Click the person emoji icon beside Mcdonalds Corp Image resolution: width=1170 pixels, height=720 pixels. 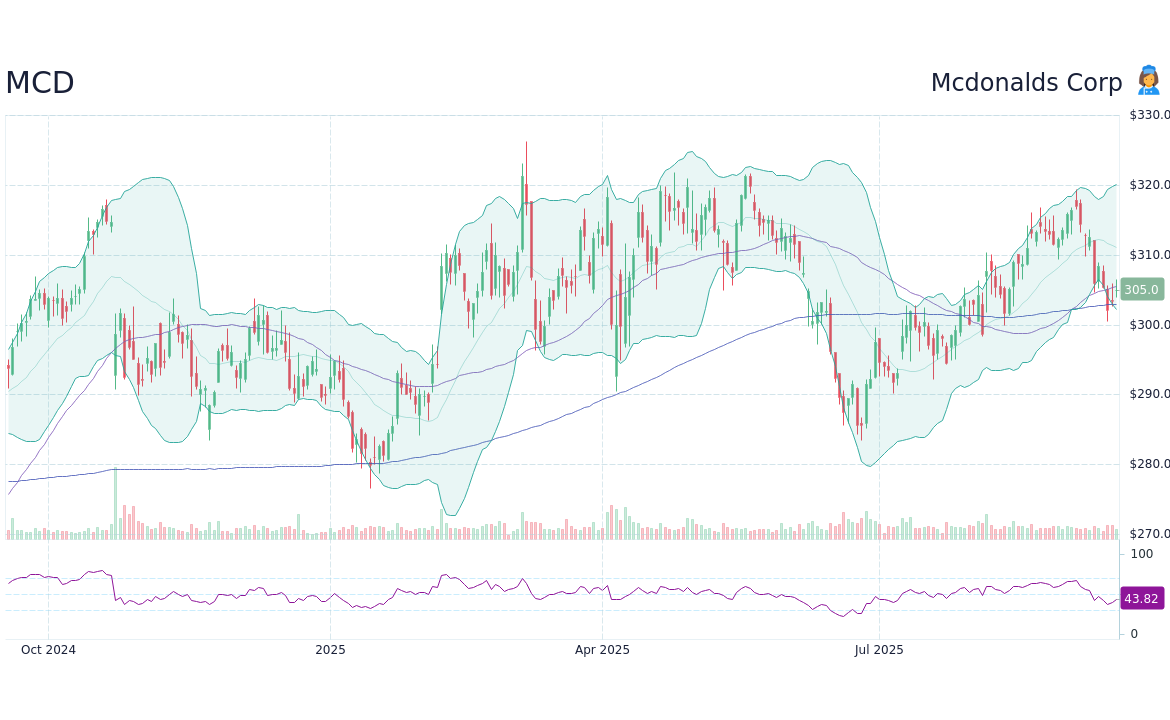[1148, 81]
